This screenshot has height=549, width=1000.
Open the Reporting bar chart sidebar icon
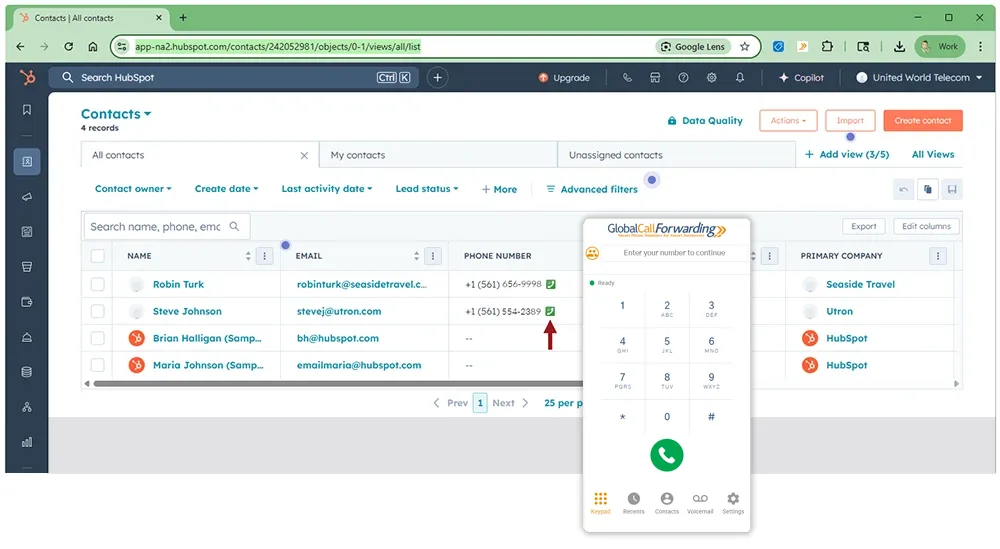[27, 442]
